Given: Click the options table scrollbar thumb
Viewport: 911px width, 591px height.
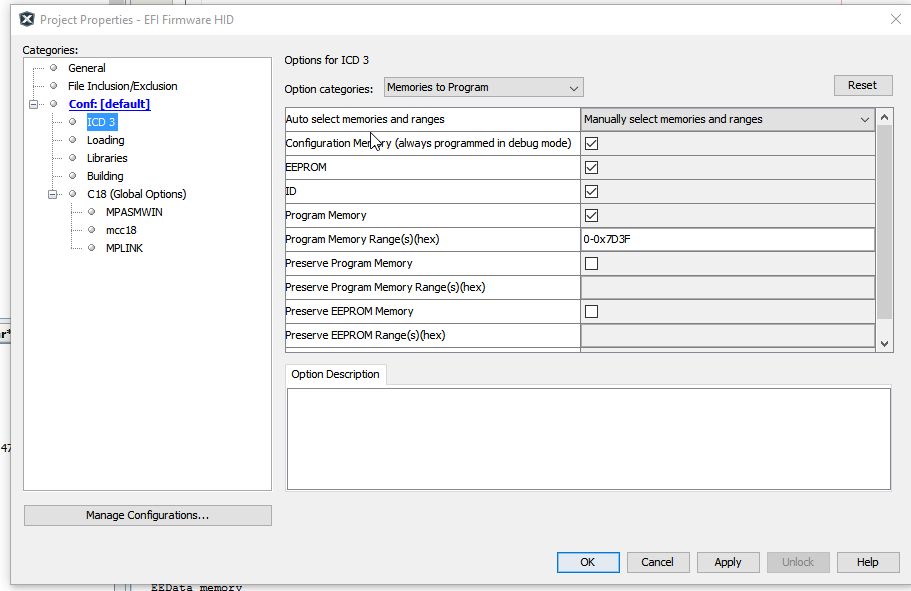Looking at the screenshot, I should point(884,222).
